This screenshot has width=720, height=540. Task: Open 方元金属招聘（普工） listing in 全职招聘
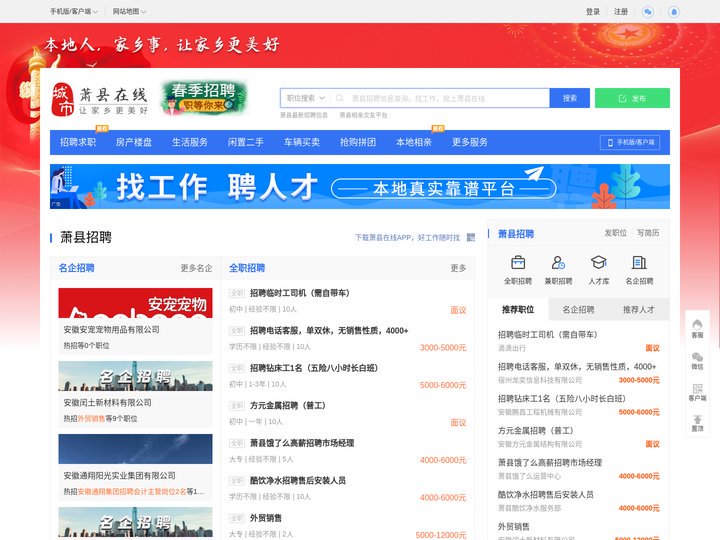pos(288,406)
